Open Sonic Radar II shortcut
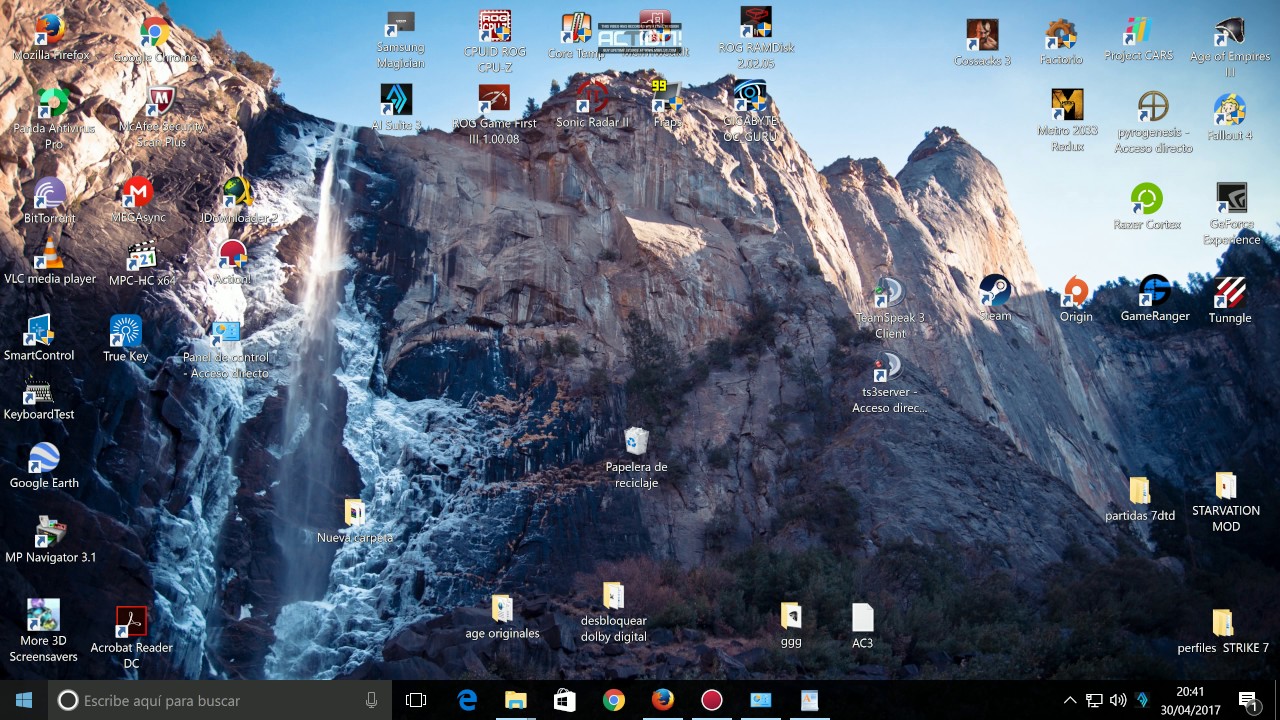The height and width of the screenshot is (720, 1280). 593,105
